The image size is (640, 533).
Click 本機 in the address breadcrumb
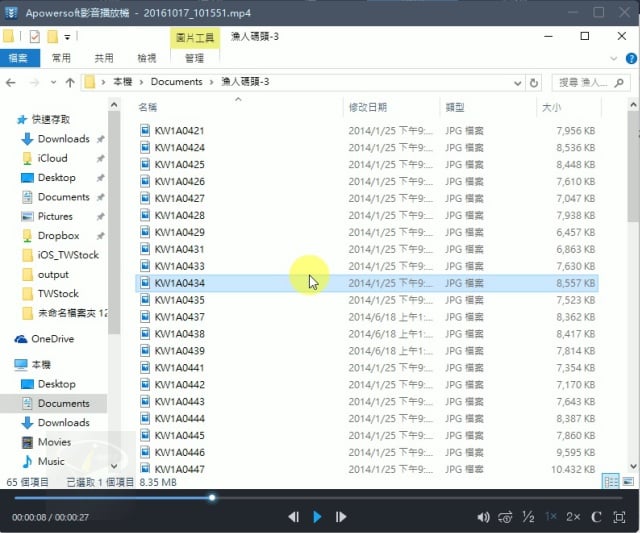click(122, 82)
